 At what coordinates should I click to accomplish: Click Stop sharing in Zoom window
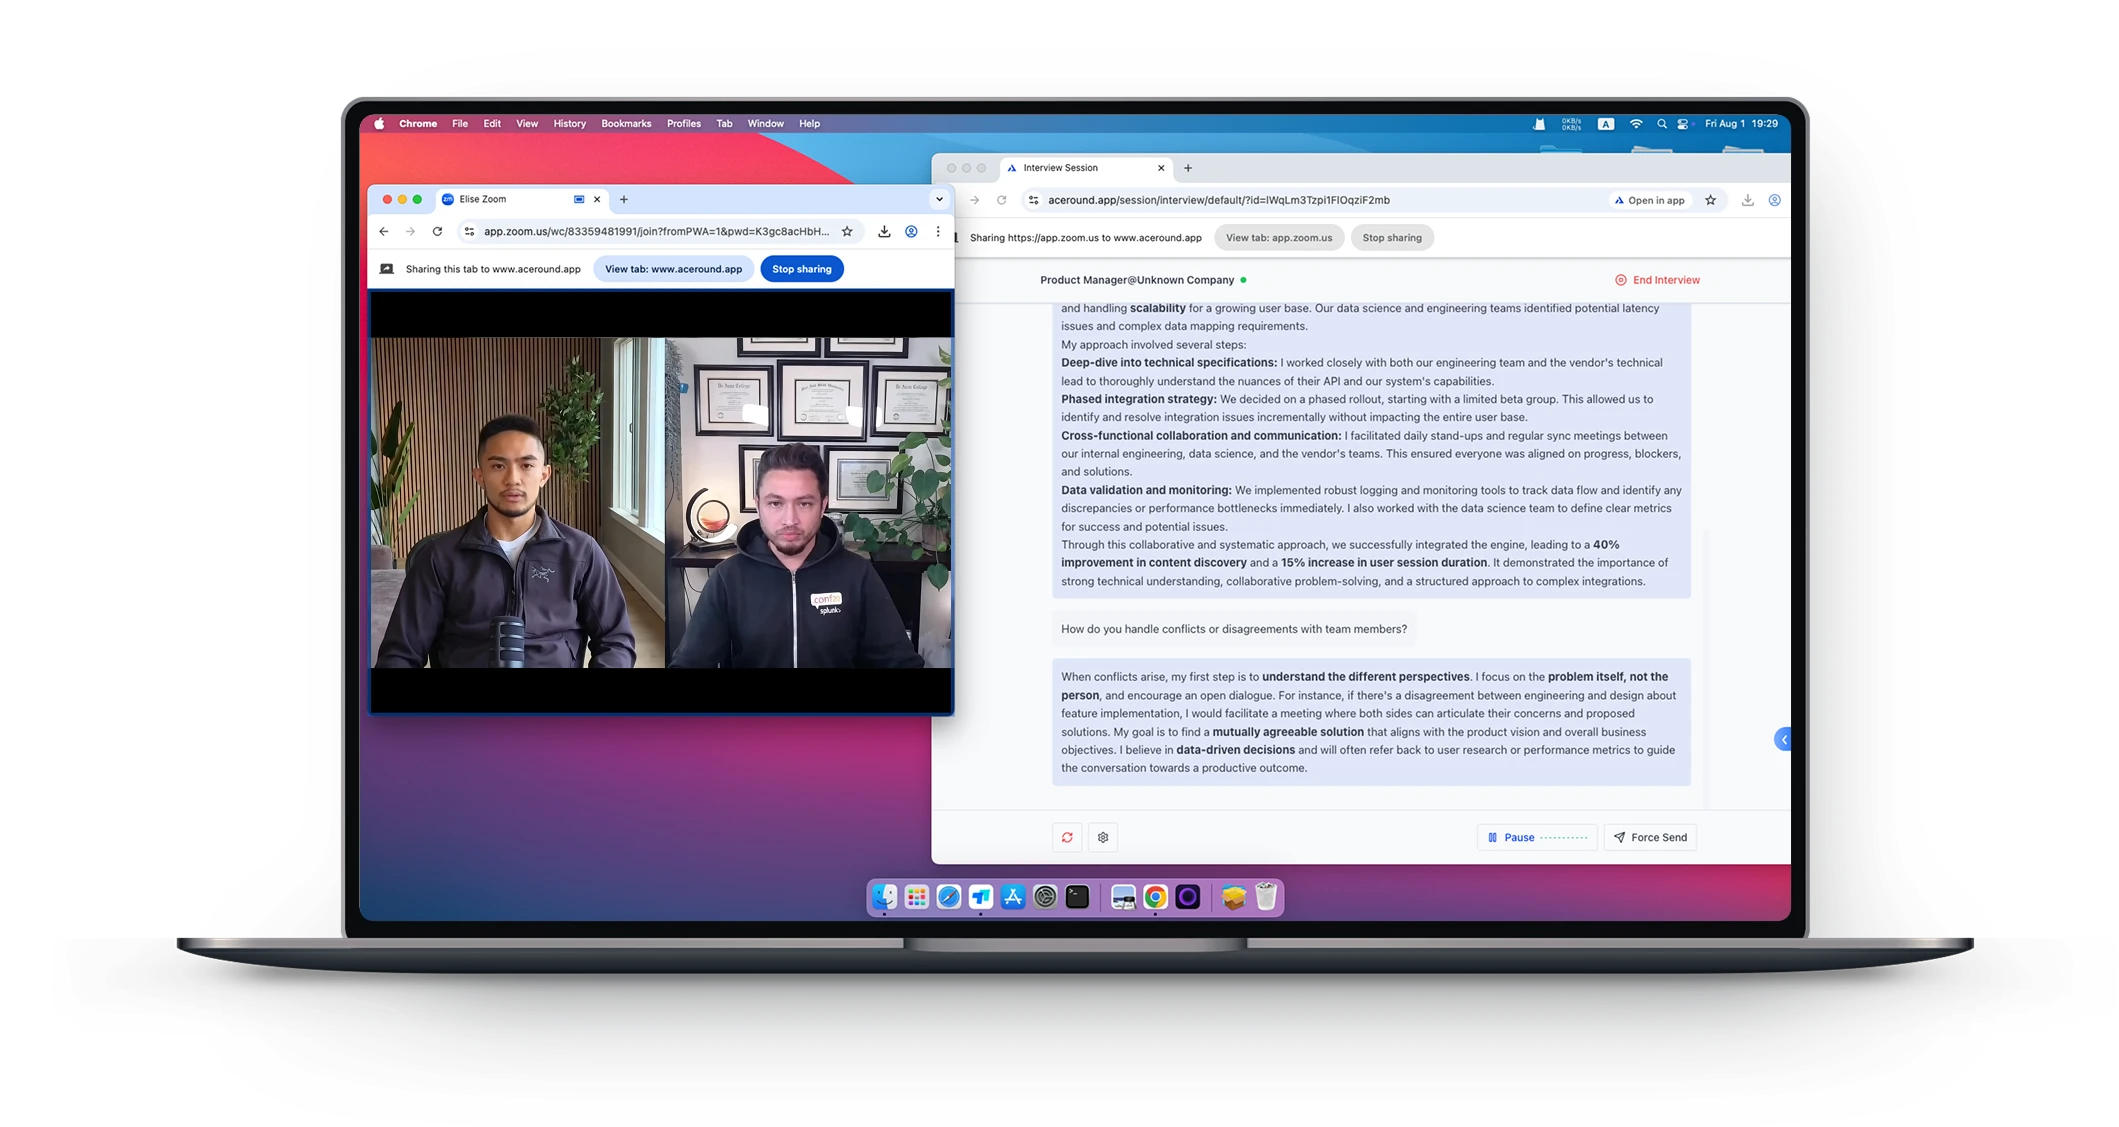[801, 269]
